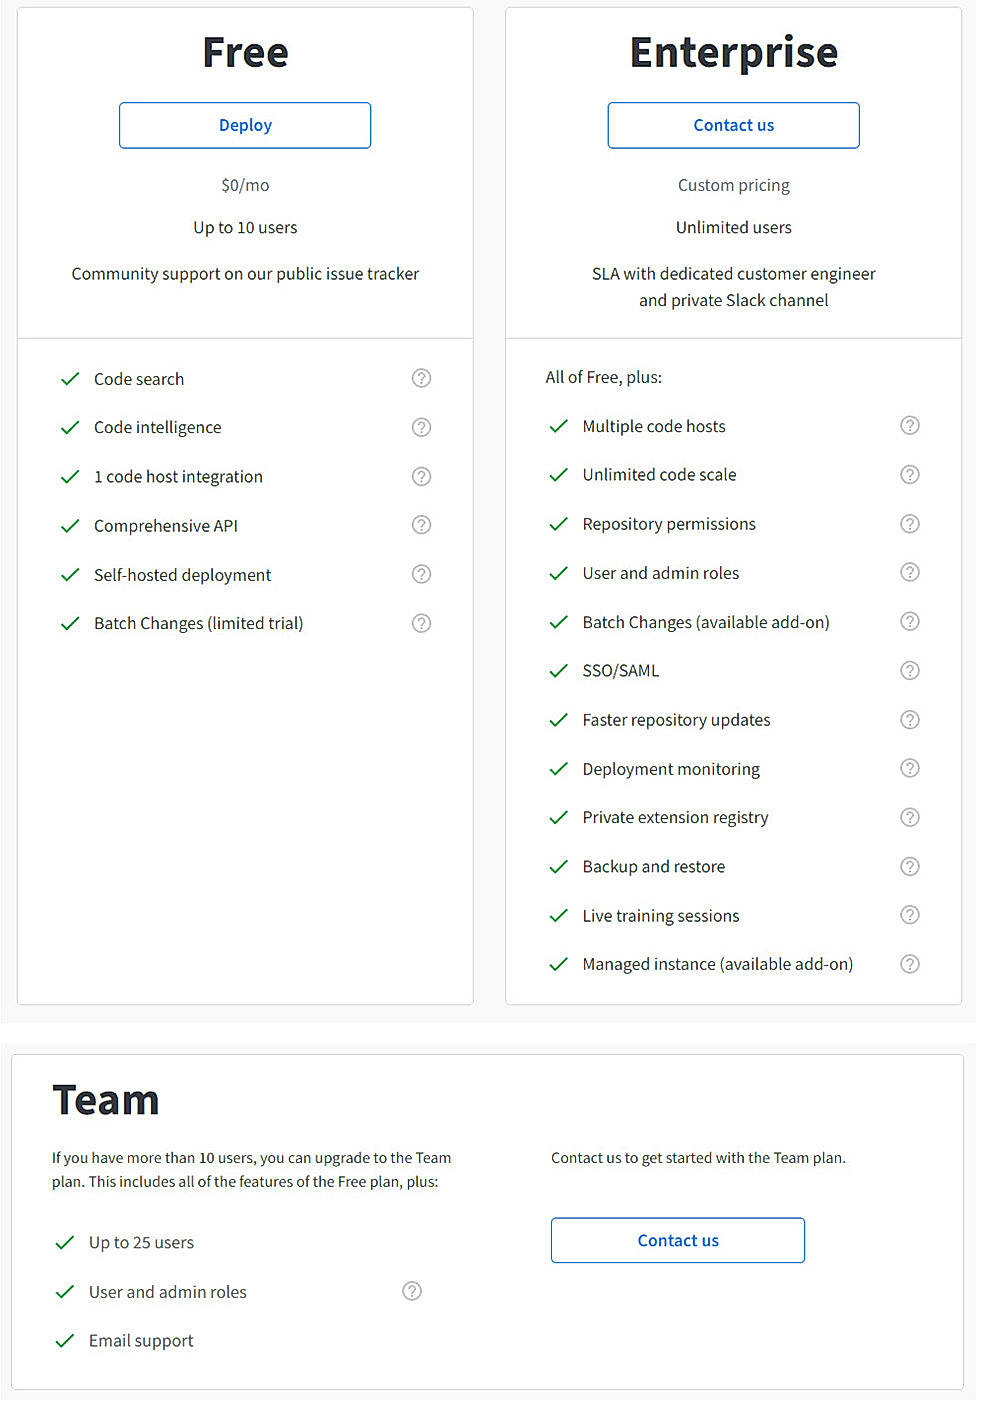This screenshot has height=1407, width=997.
Task: Click the SSO/SAML help icon
Action: tap(910, 670)
